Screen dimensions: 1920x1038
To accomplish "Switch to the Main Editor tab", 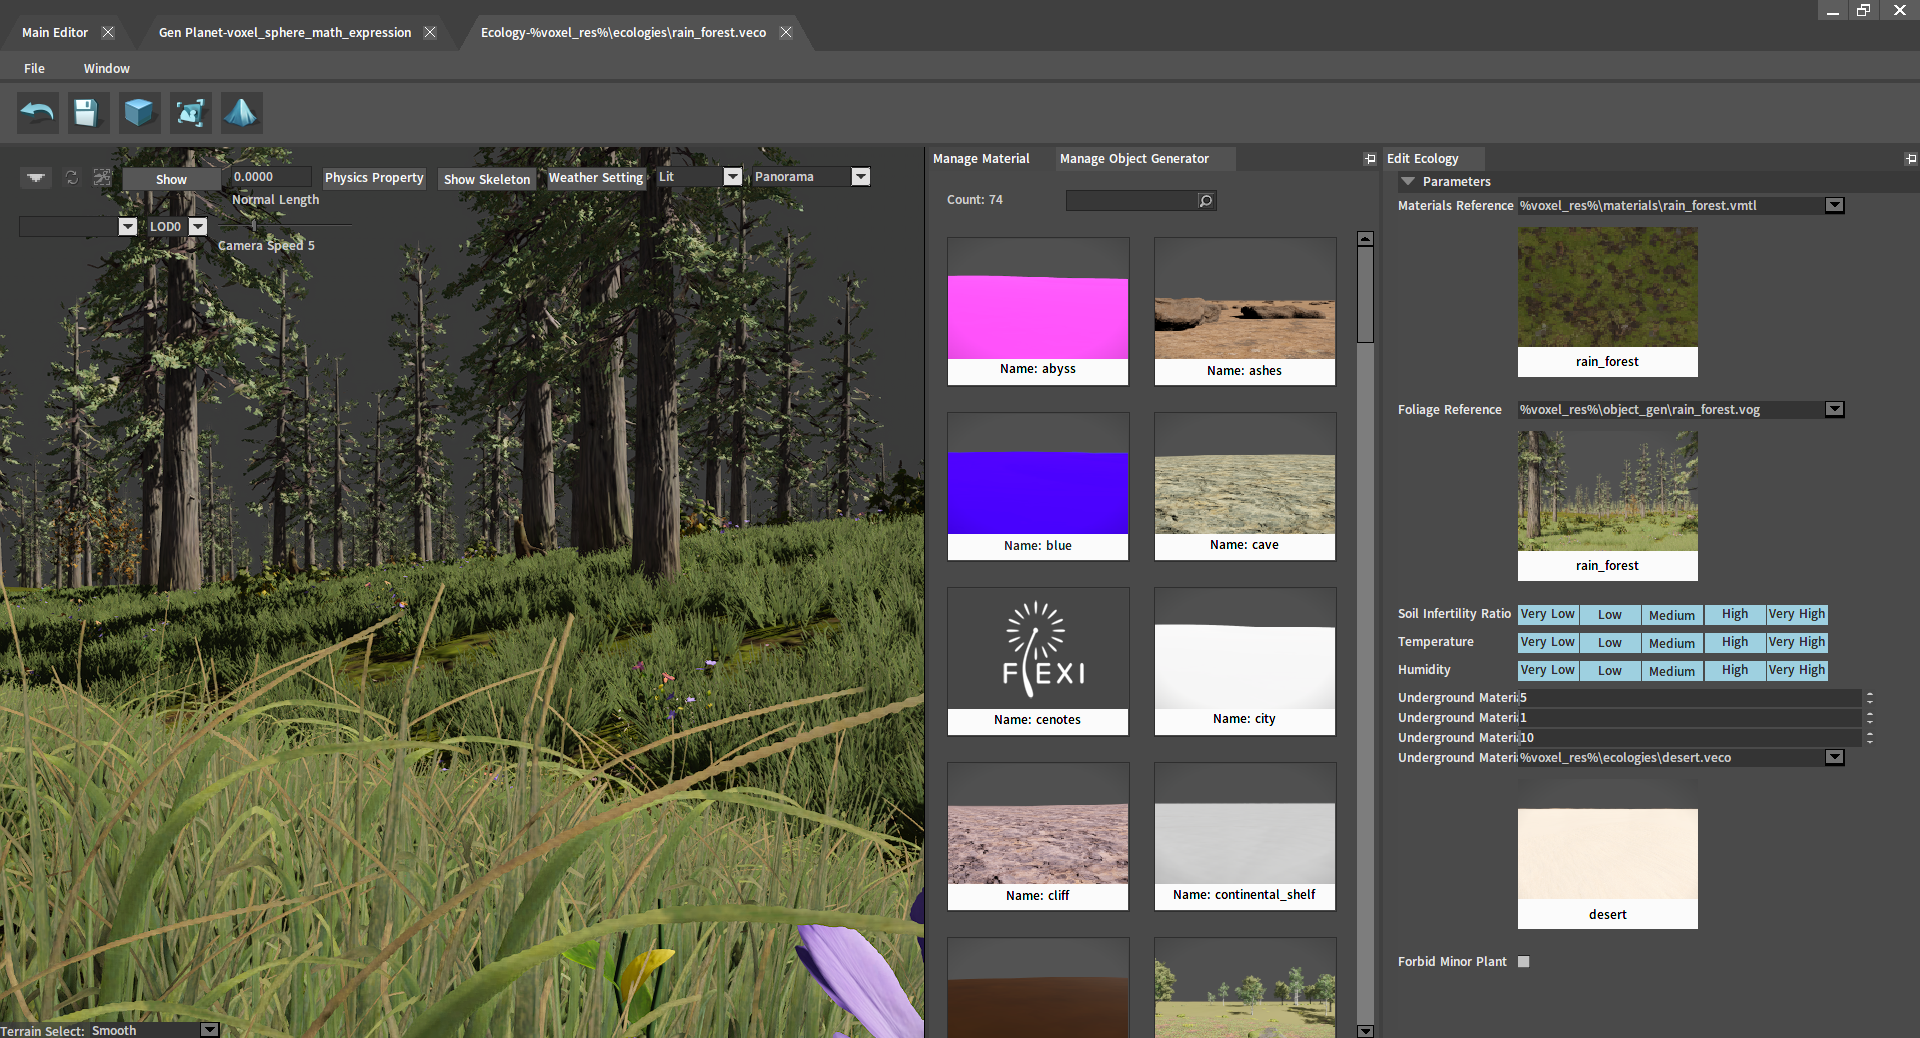I will pos(55,33).
